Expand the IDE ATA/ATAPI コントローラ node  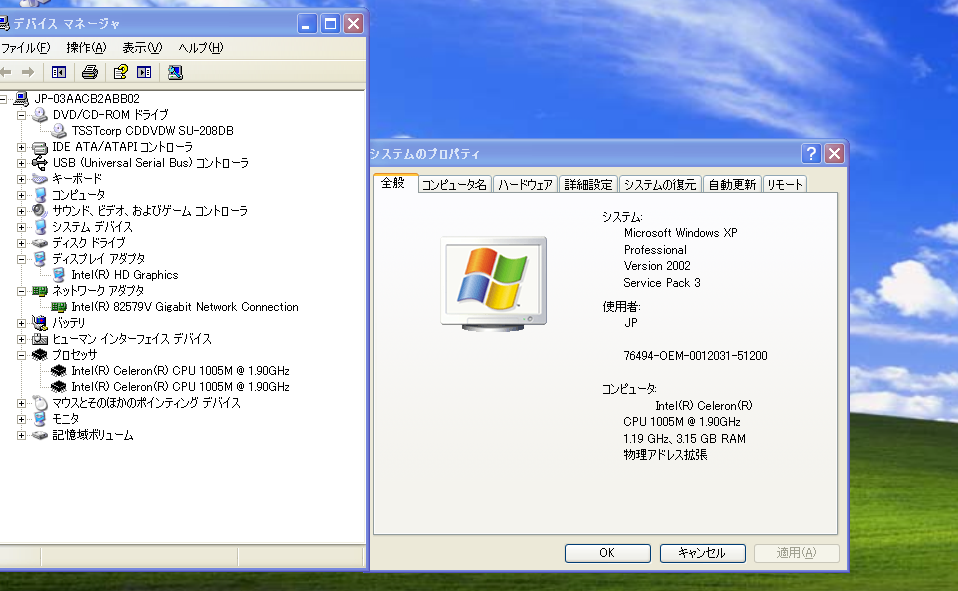[x=21, y=147]
